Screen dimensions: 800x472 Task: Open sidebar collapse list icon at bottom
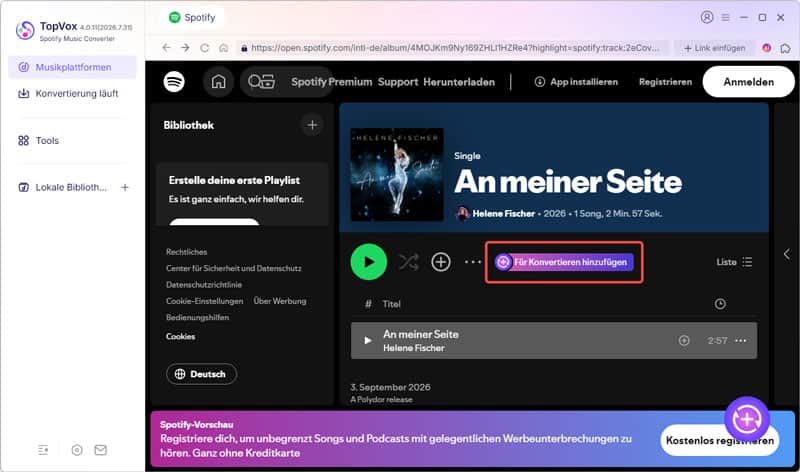43,450
